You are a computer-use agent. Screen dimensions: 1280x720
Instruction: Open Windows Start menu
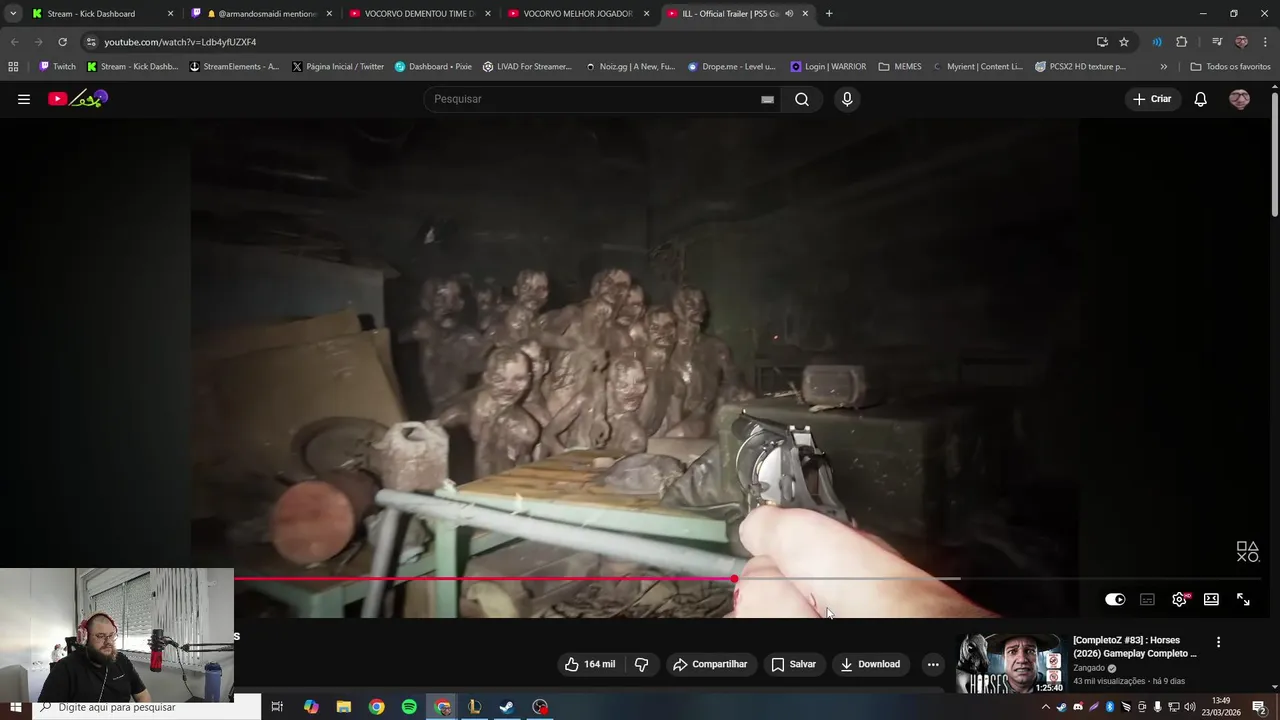(x=15, y=707)
